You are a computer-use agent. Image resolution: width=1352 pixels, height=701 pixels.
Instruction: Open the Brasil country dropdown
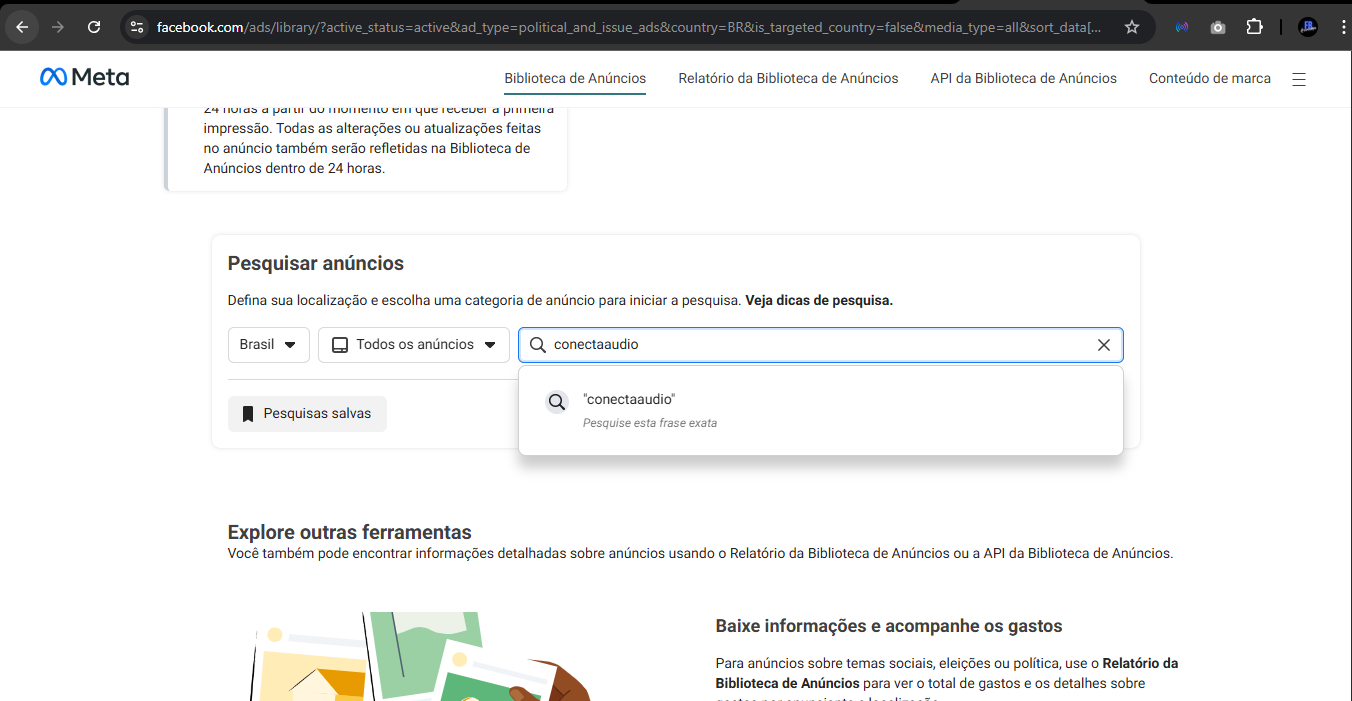[269, 345]
